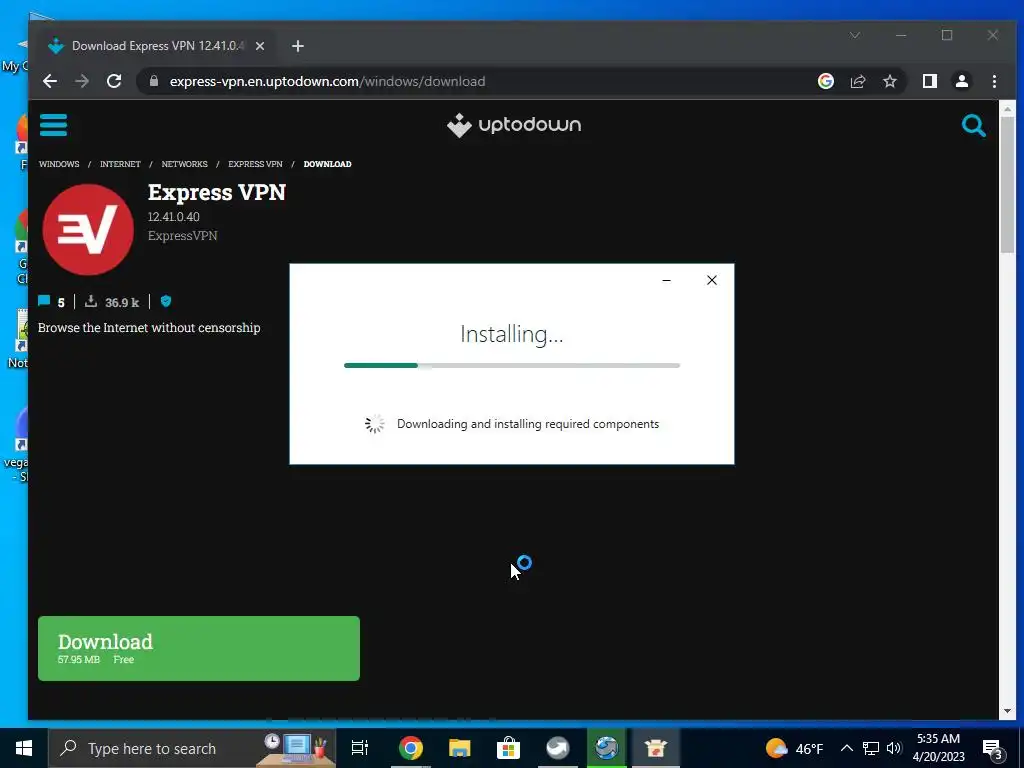The width and height of the screenshot is (1024, 768).
Task: Close the Download Express VPN tab
Action: pyautogui.click(x=260, y=46)
